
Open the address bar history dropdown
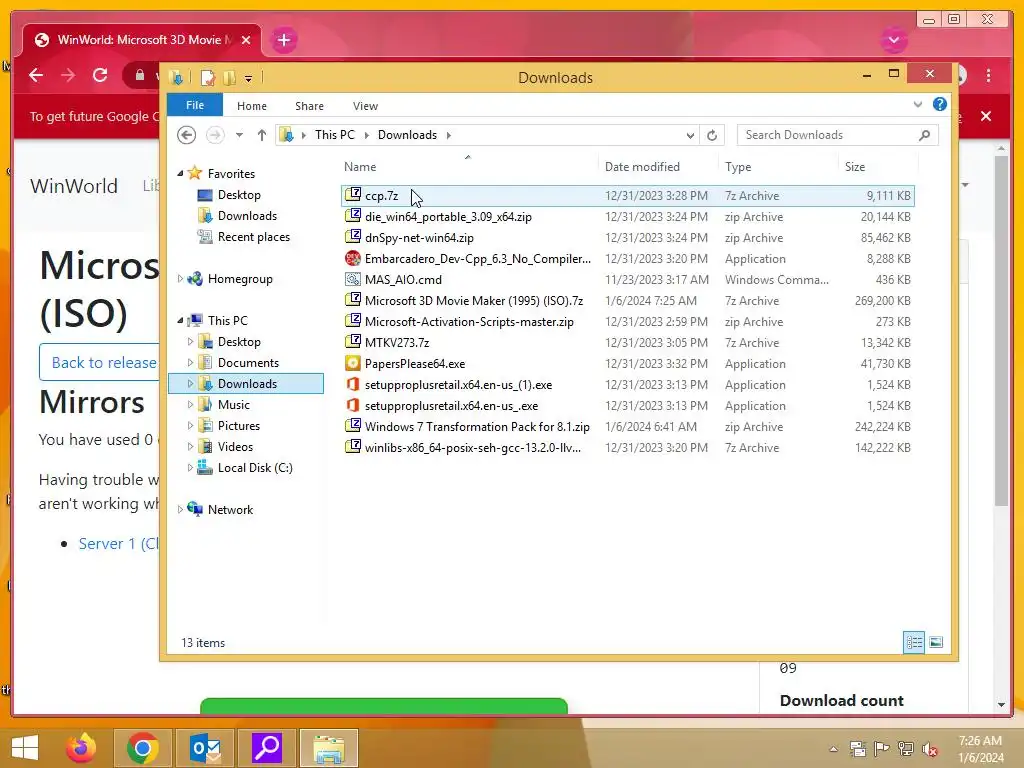[x=690, y=135]
